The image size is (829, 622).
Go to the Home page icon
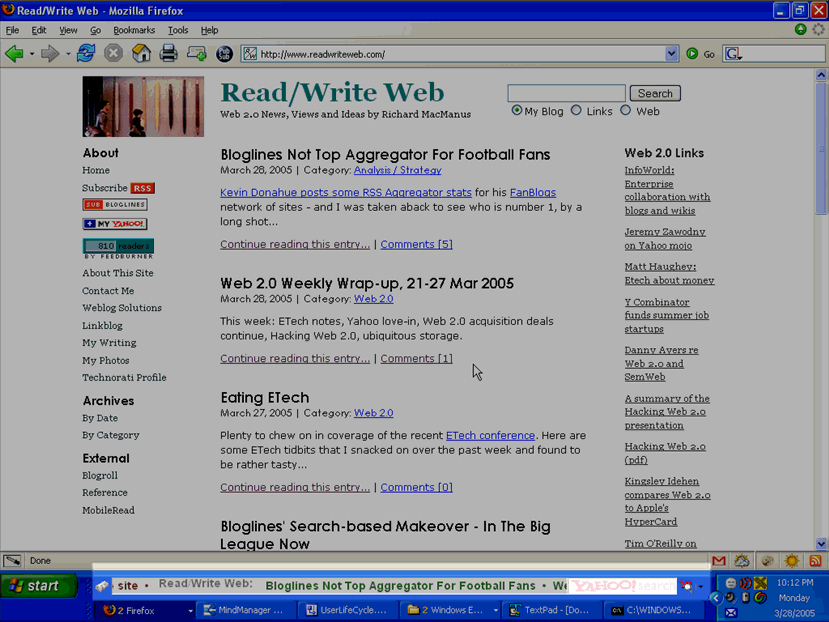tap(141, 53)
